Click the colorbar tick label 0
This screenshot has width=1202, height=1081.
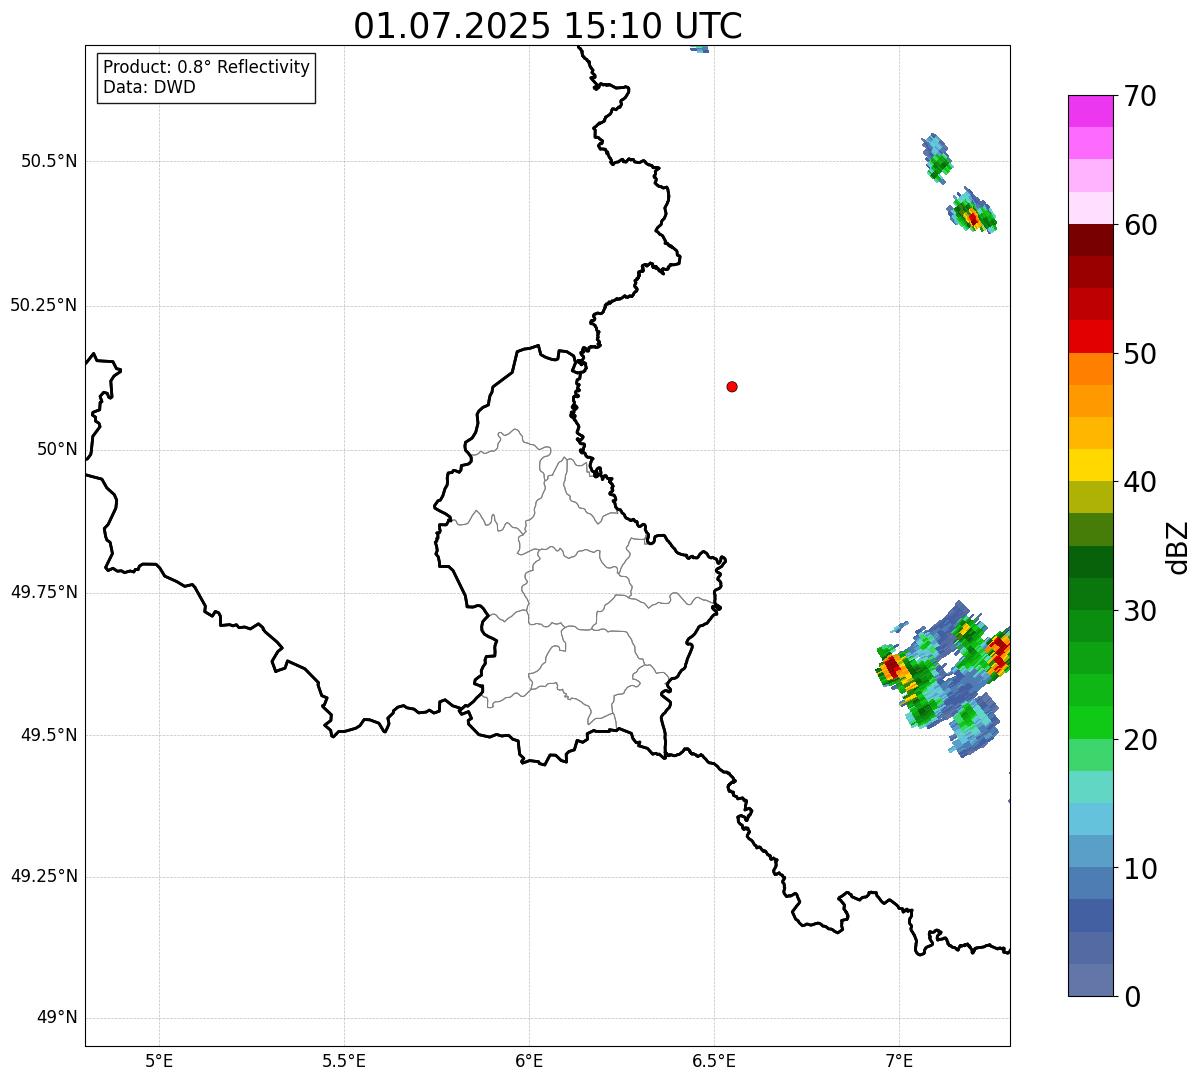click(1132, 997)
